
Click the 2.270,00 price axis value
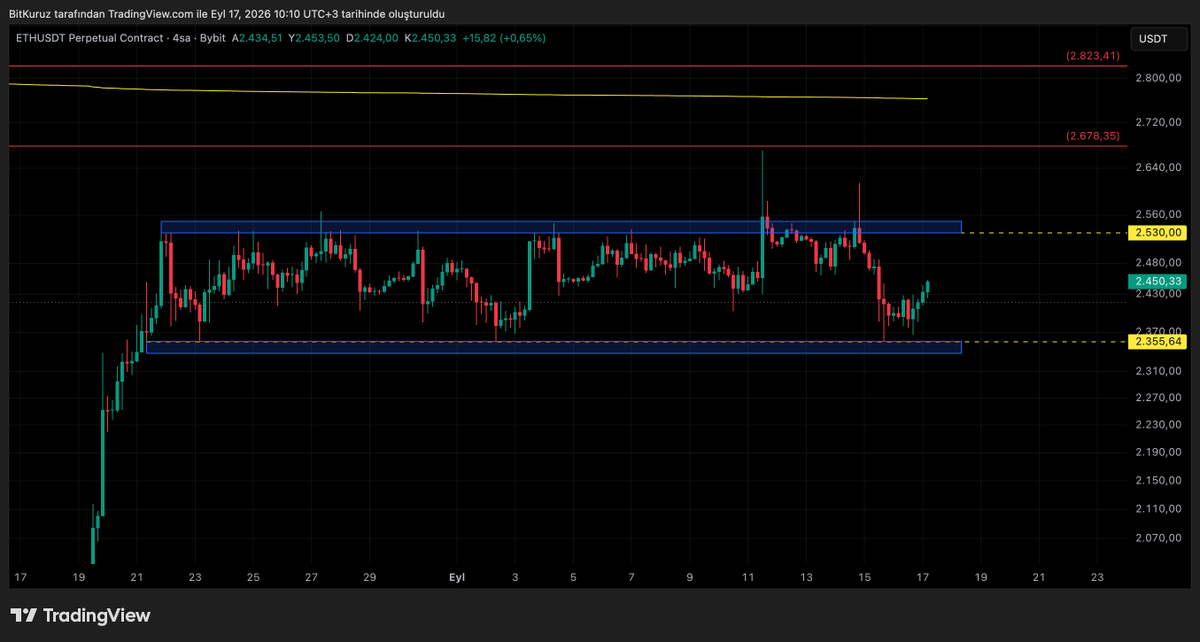coord(1157,397)
